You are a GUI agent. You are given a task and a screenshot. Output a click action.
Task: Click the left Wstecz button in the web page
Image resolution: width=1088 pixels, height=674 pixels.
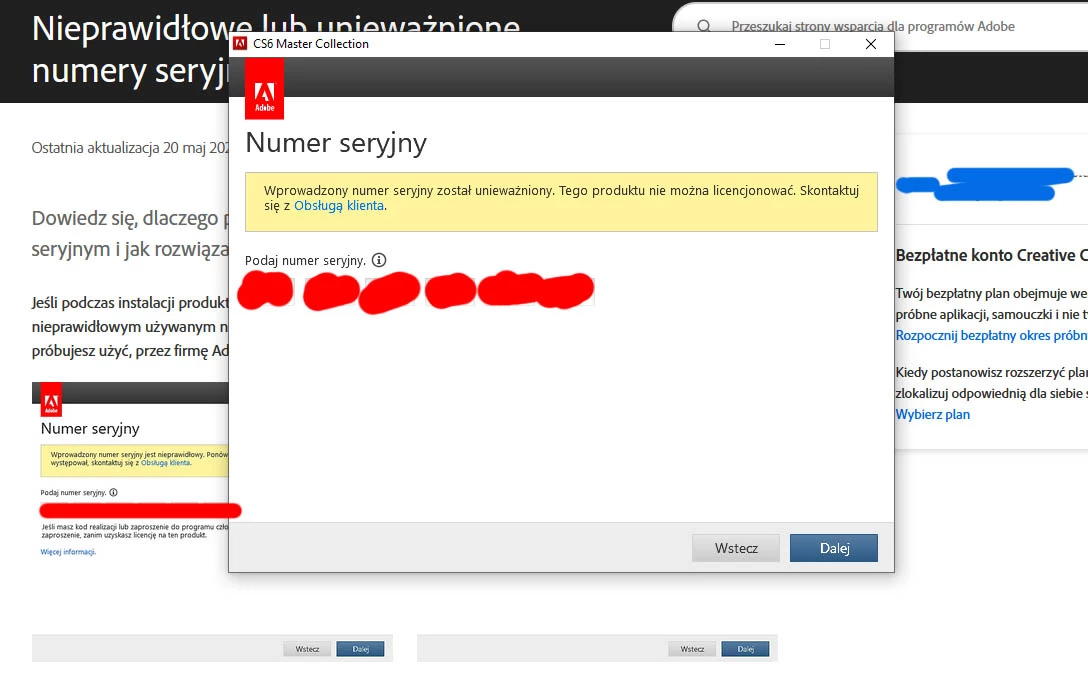tap(307, 649)
